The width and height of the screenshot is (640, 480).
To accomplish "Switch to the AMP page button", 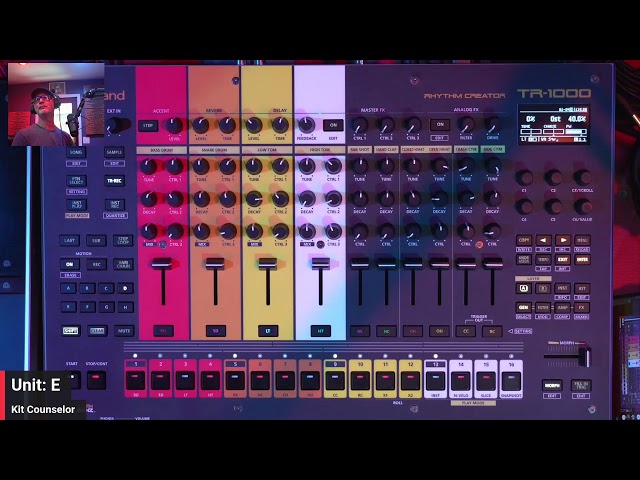I will coord(562,307).
